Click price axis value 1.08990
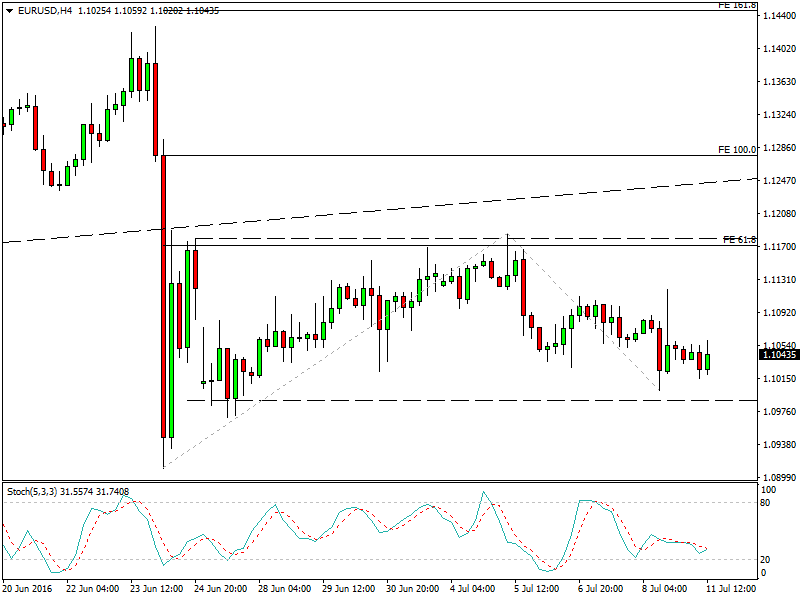Image resolution: width=800 pixels, height=600 pixels. click(779, 478)
